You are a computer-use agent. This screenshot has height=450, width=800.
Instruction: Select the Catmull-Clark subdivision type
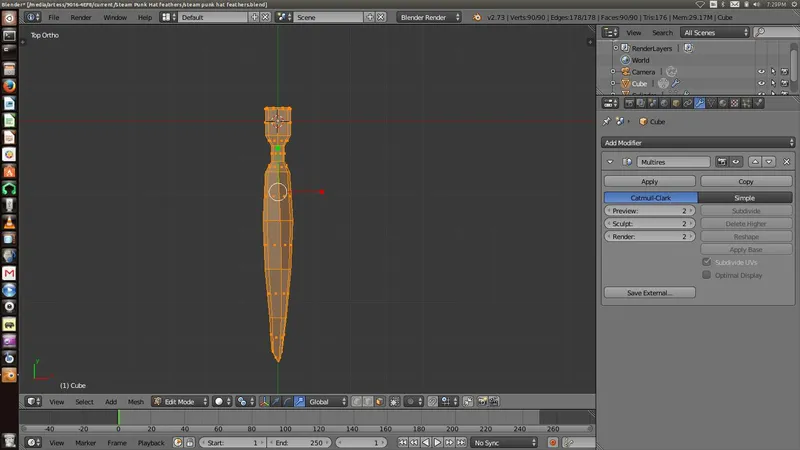click(651, 197)
